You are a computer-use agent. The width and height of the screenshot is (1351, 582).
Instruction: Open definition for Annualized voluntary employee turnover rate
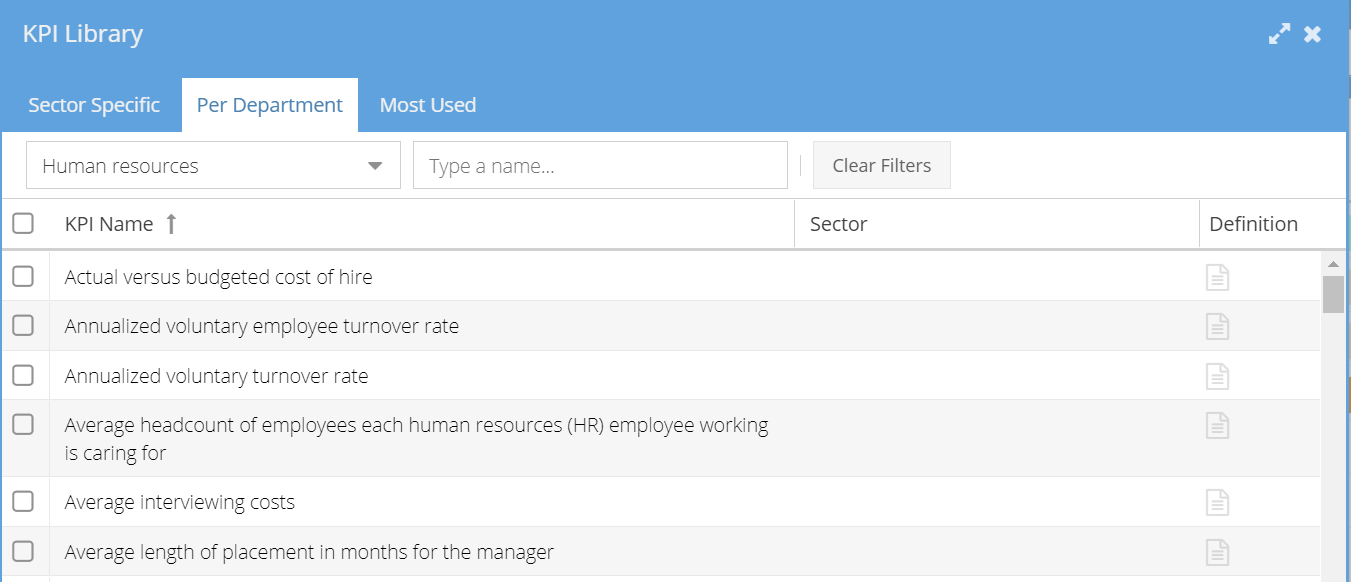[x=1217, y=326]
